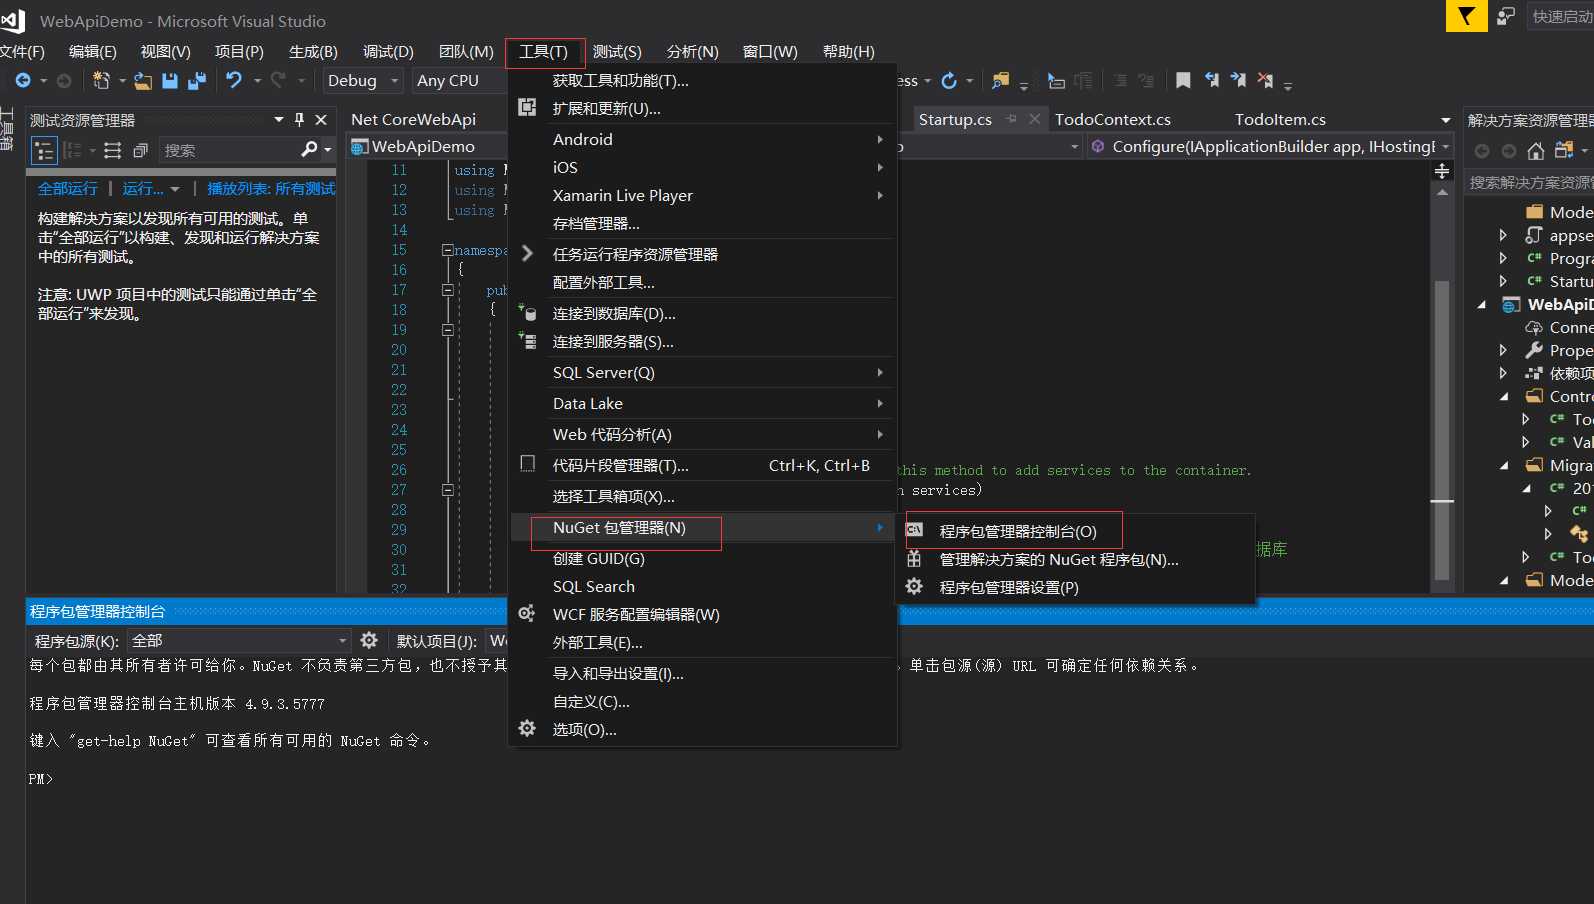Click the Save All icon
1594x904 pixels.
pyautogui.click(x=197, y=81)
